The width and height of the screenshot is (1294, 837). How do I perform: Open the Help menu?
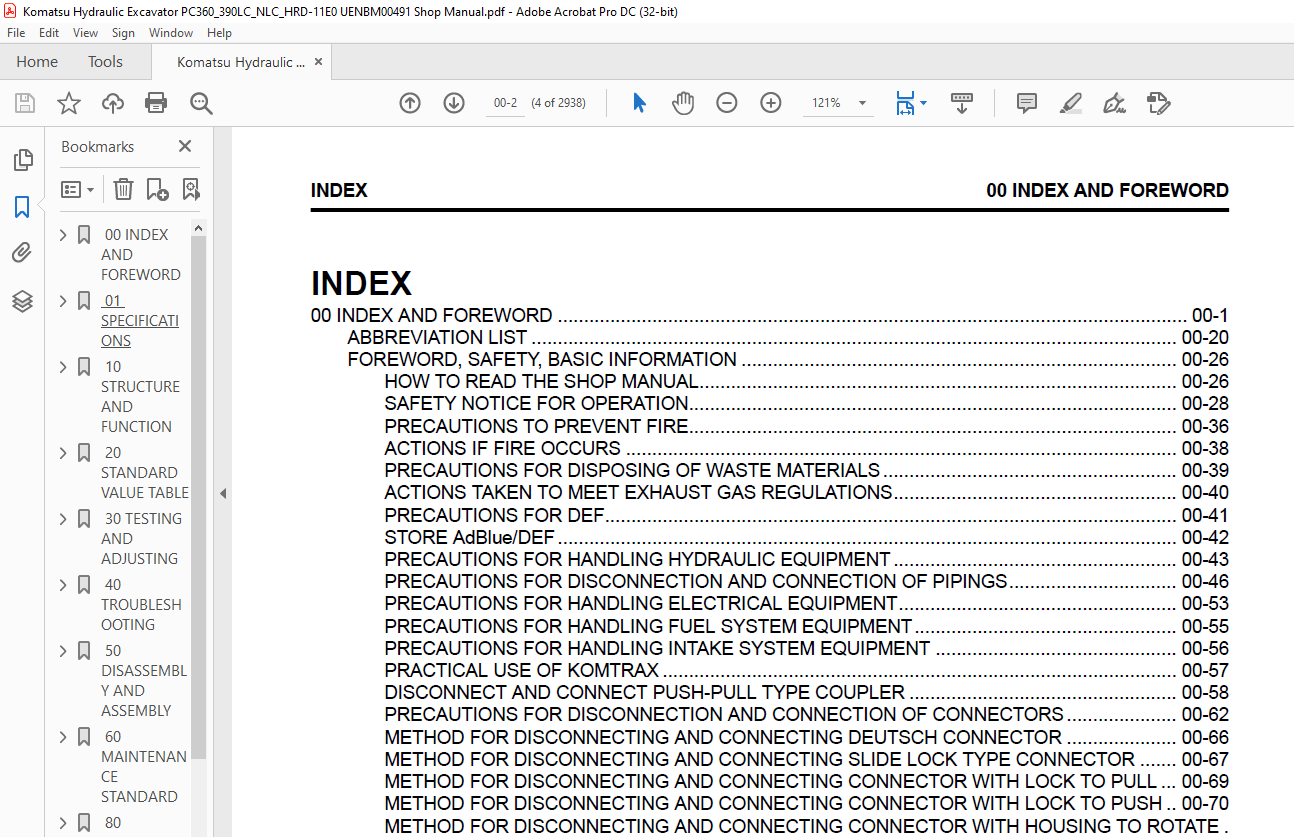[x=219, y=33]
